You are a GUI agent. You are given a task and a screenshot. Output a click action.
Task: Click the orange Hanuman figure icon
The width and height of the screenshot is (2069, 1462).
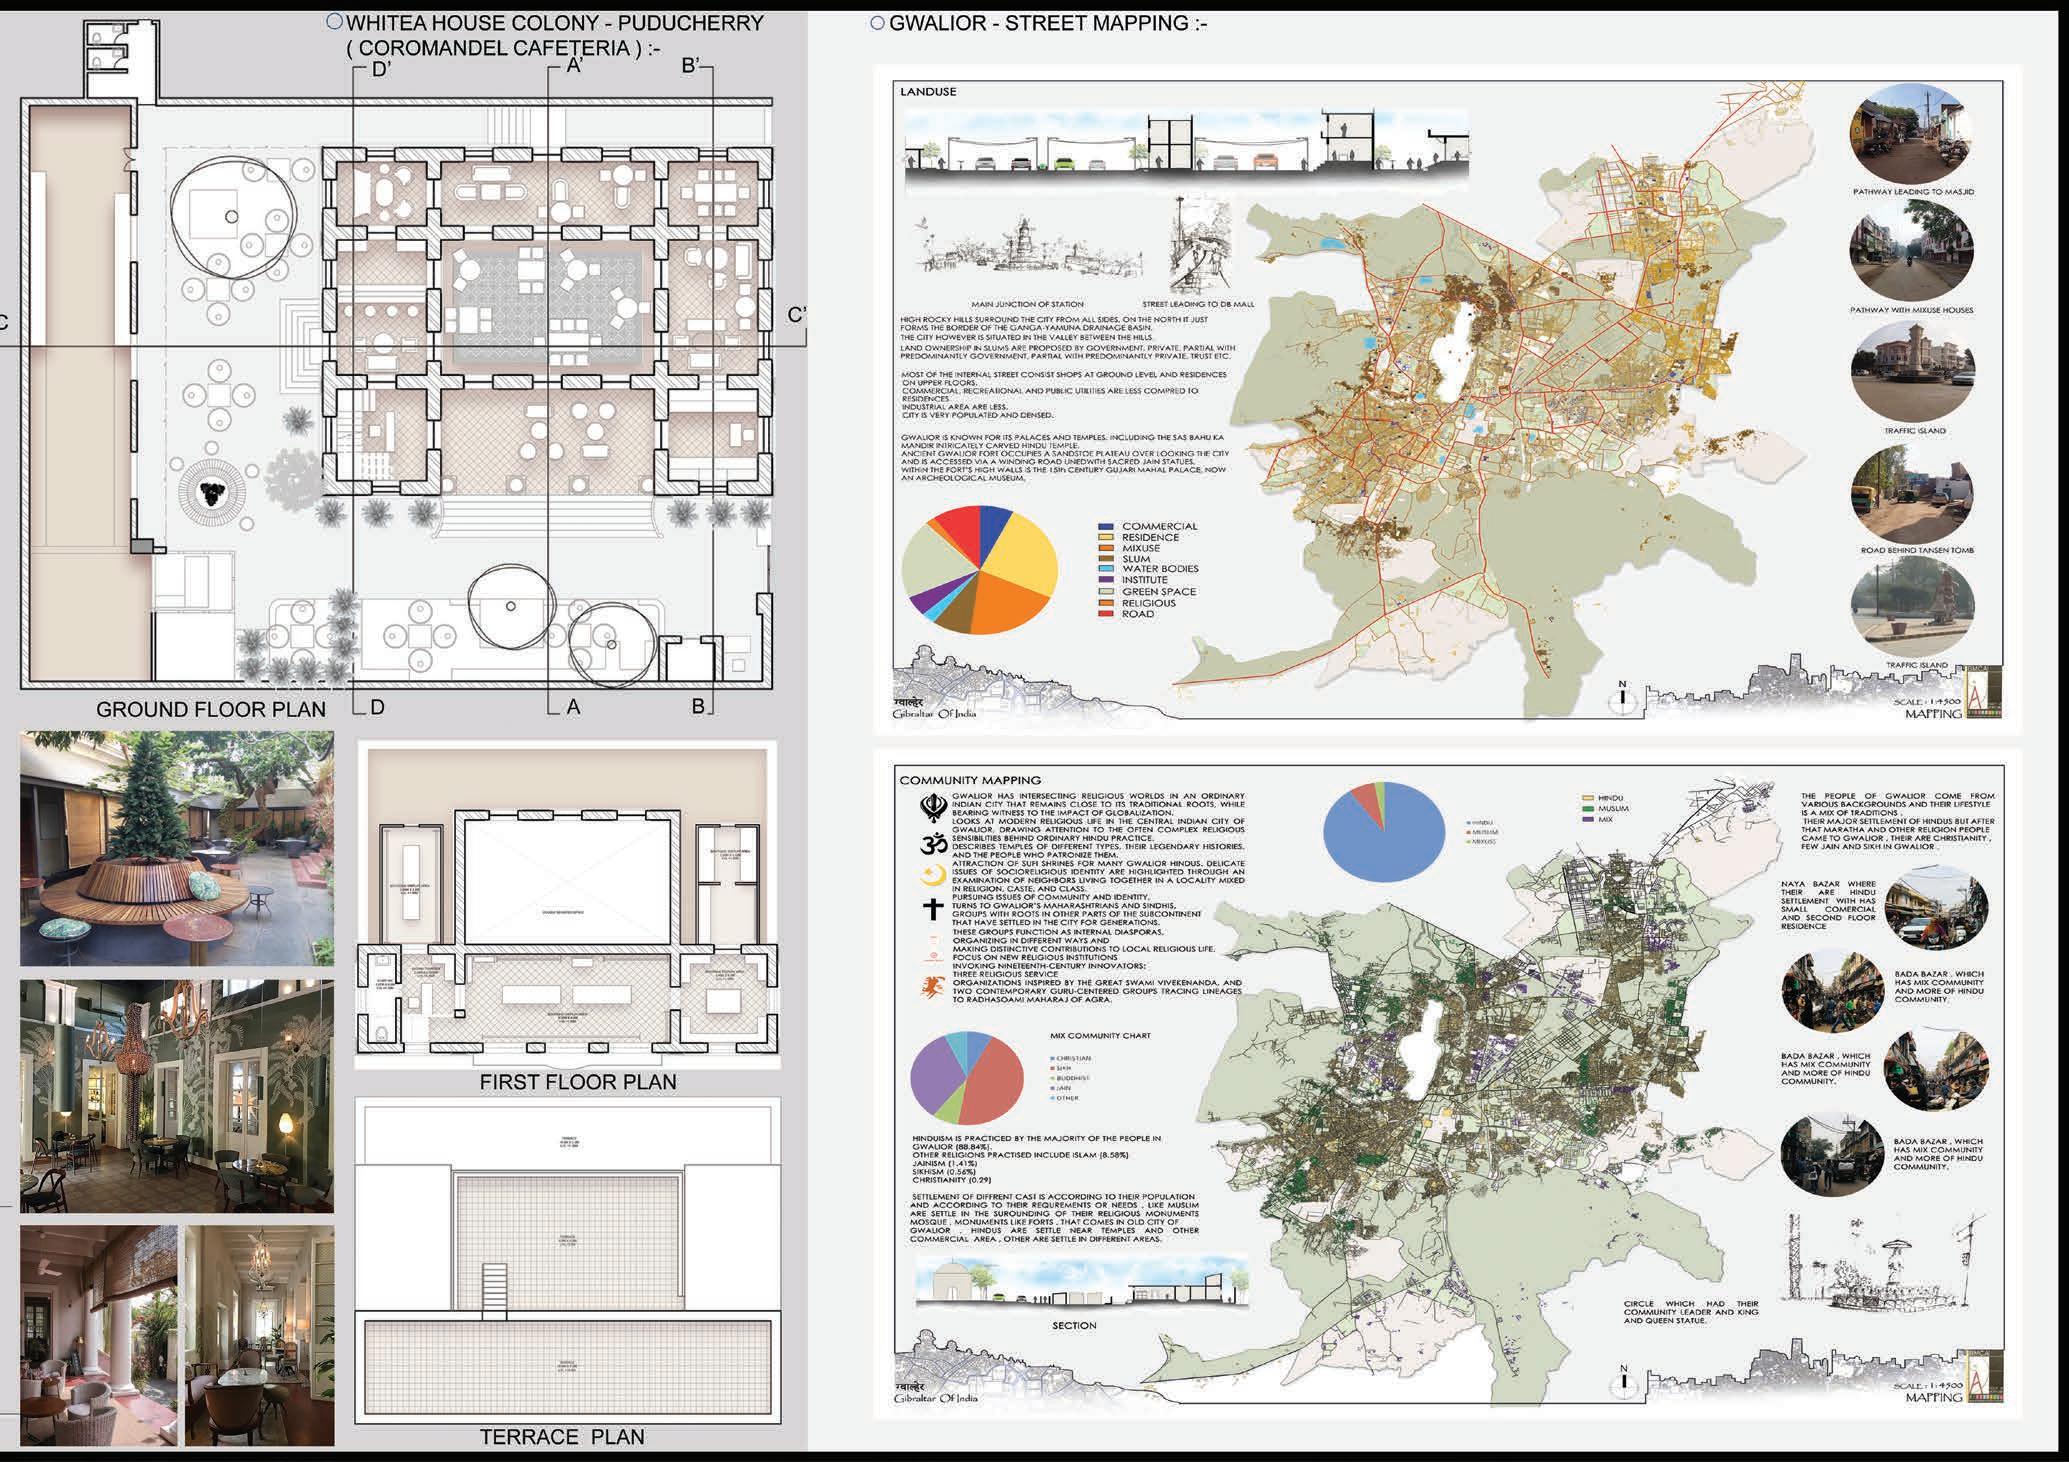coord(932,987)
